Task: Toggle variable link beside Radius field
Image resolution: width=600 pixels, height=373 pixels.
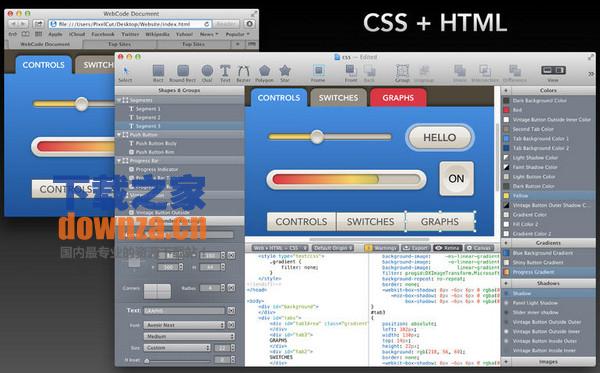Action: 231,288
